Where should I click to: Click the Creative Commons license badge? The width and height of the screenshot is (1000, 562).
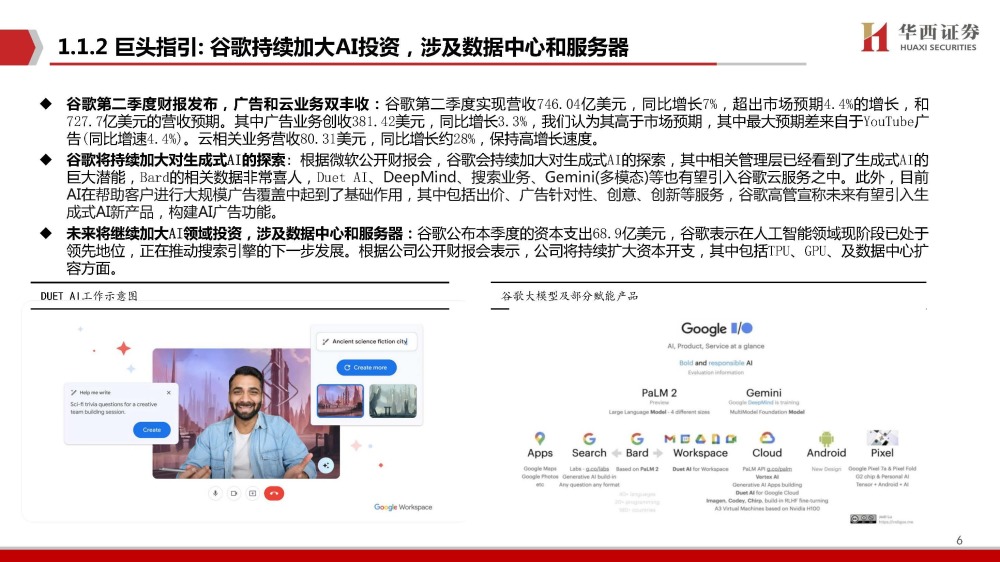pyautogui.click(x=863, y=519)
